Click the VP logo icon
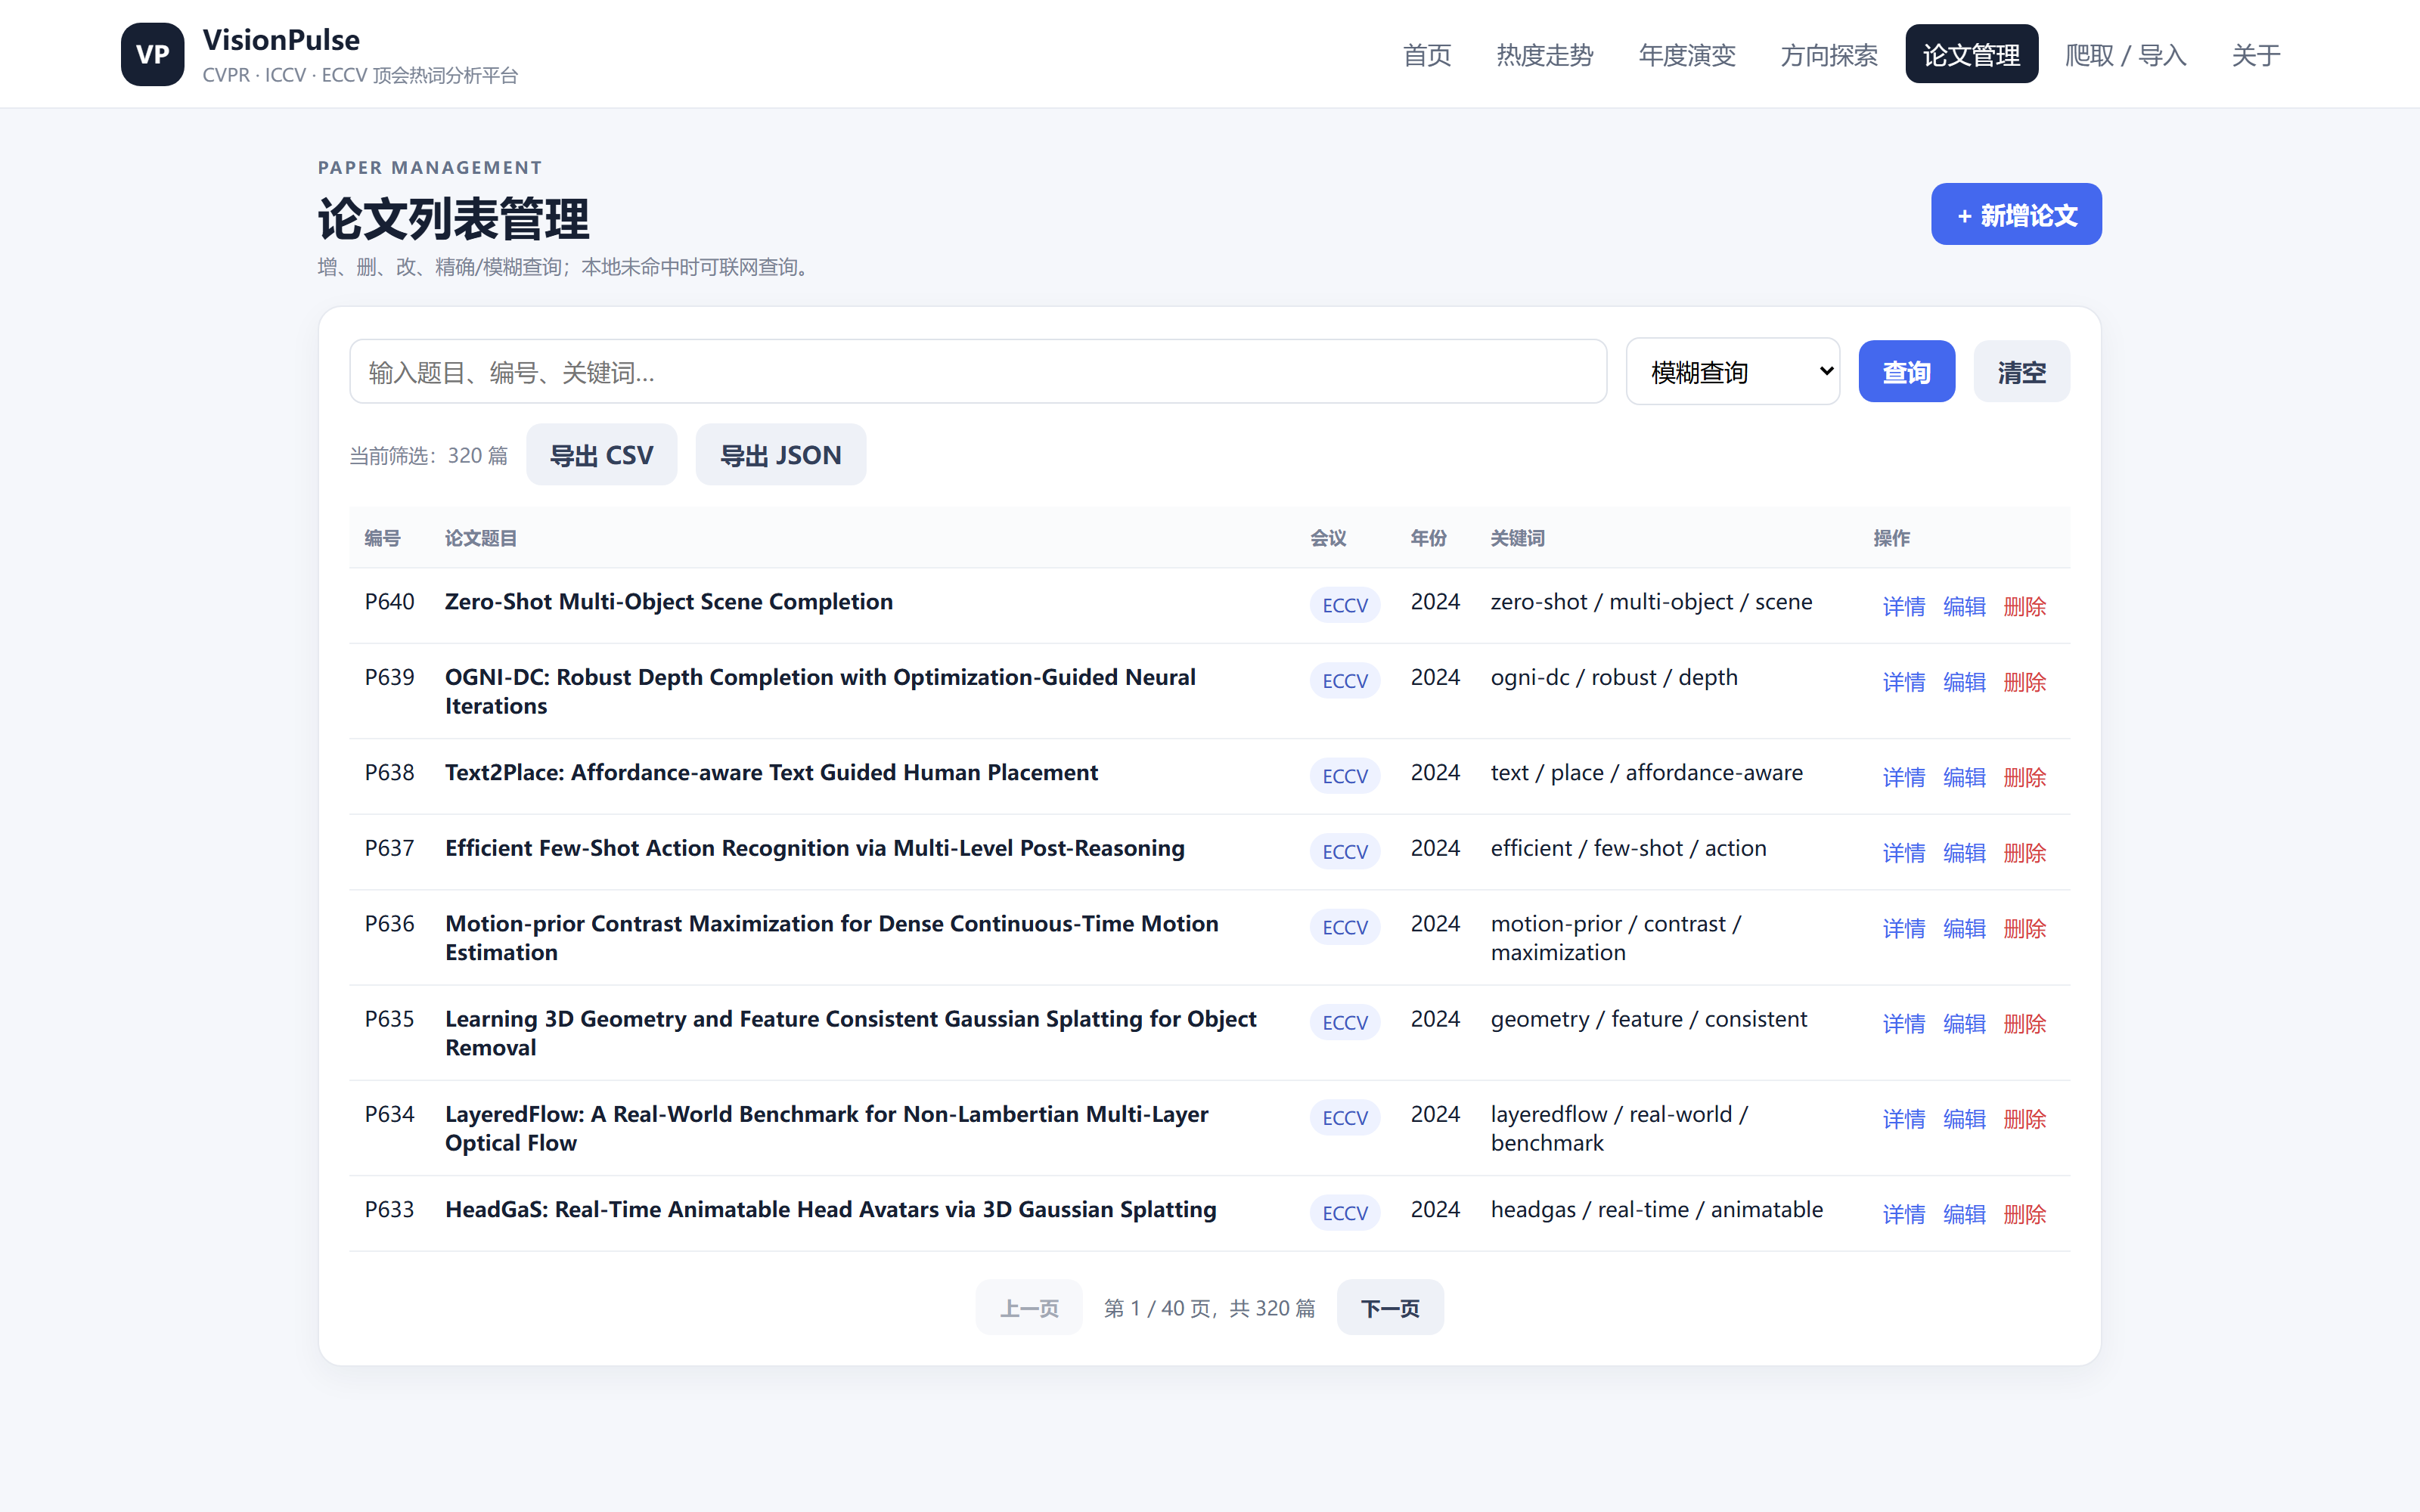The width and height of the screenshot is (2420, 1512). coord(152,54)
